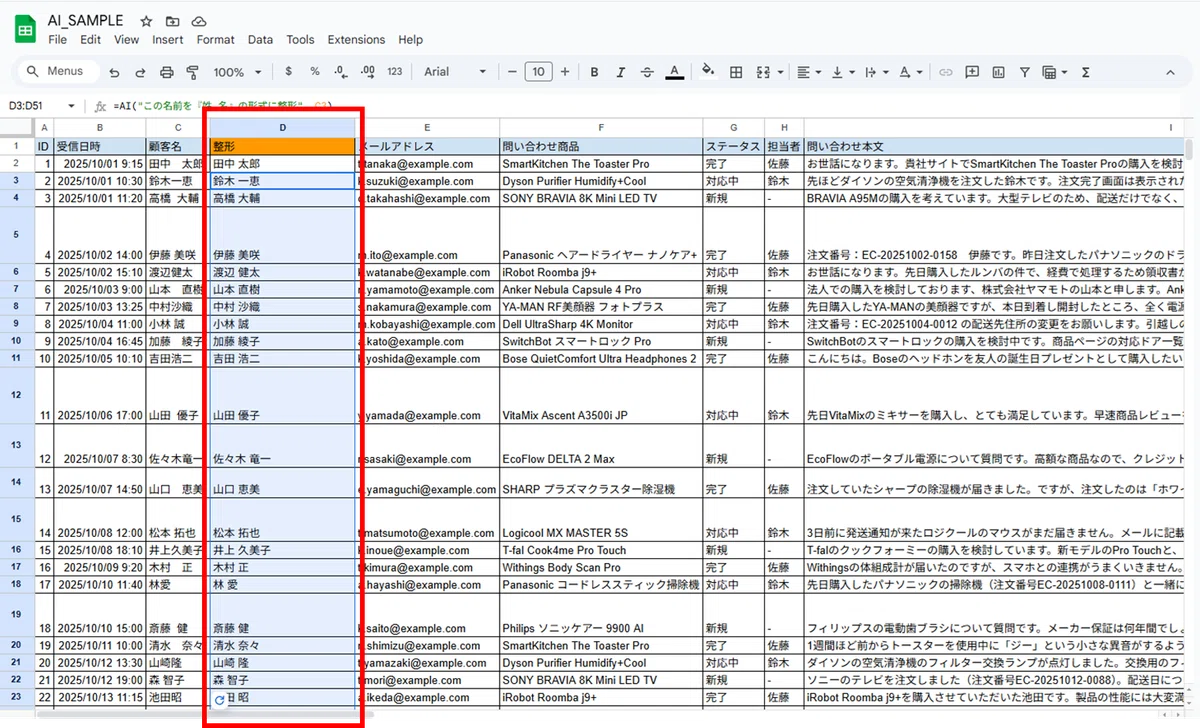Image resolution: width=1200 pixels, height=728 pixels.
Task: Click the horizontal scrollbar at bottom
Action: (205, 715)
